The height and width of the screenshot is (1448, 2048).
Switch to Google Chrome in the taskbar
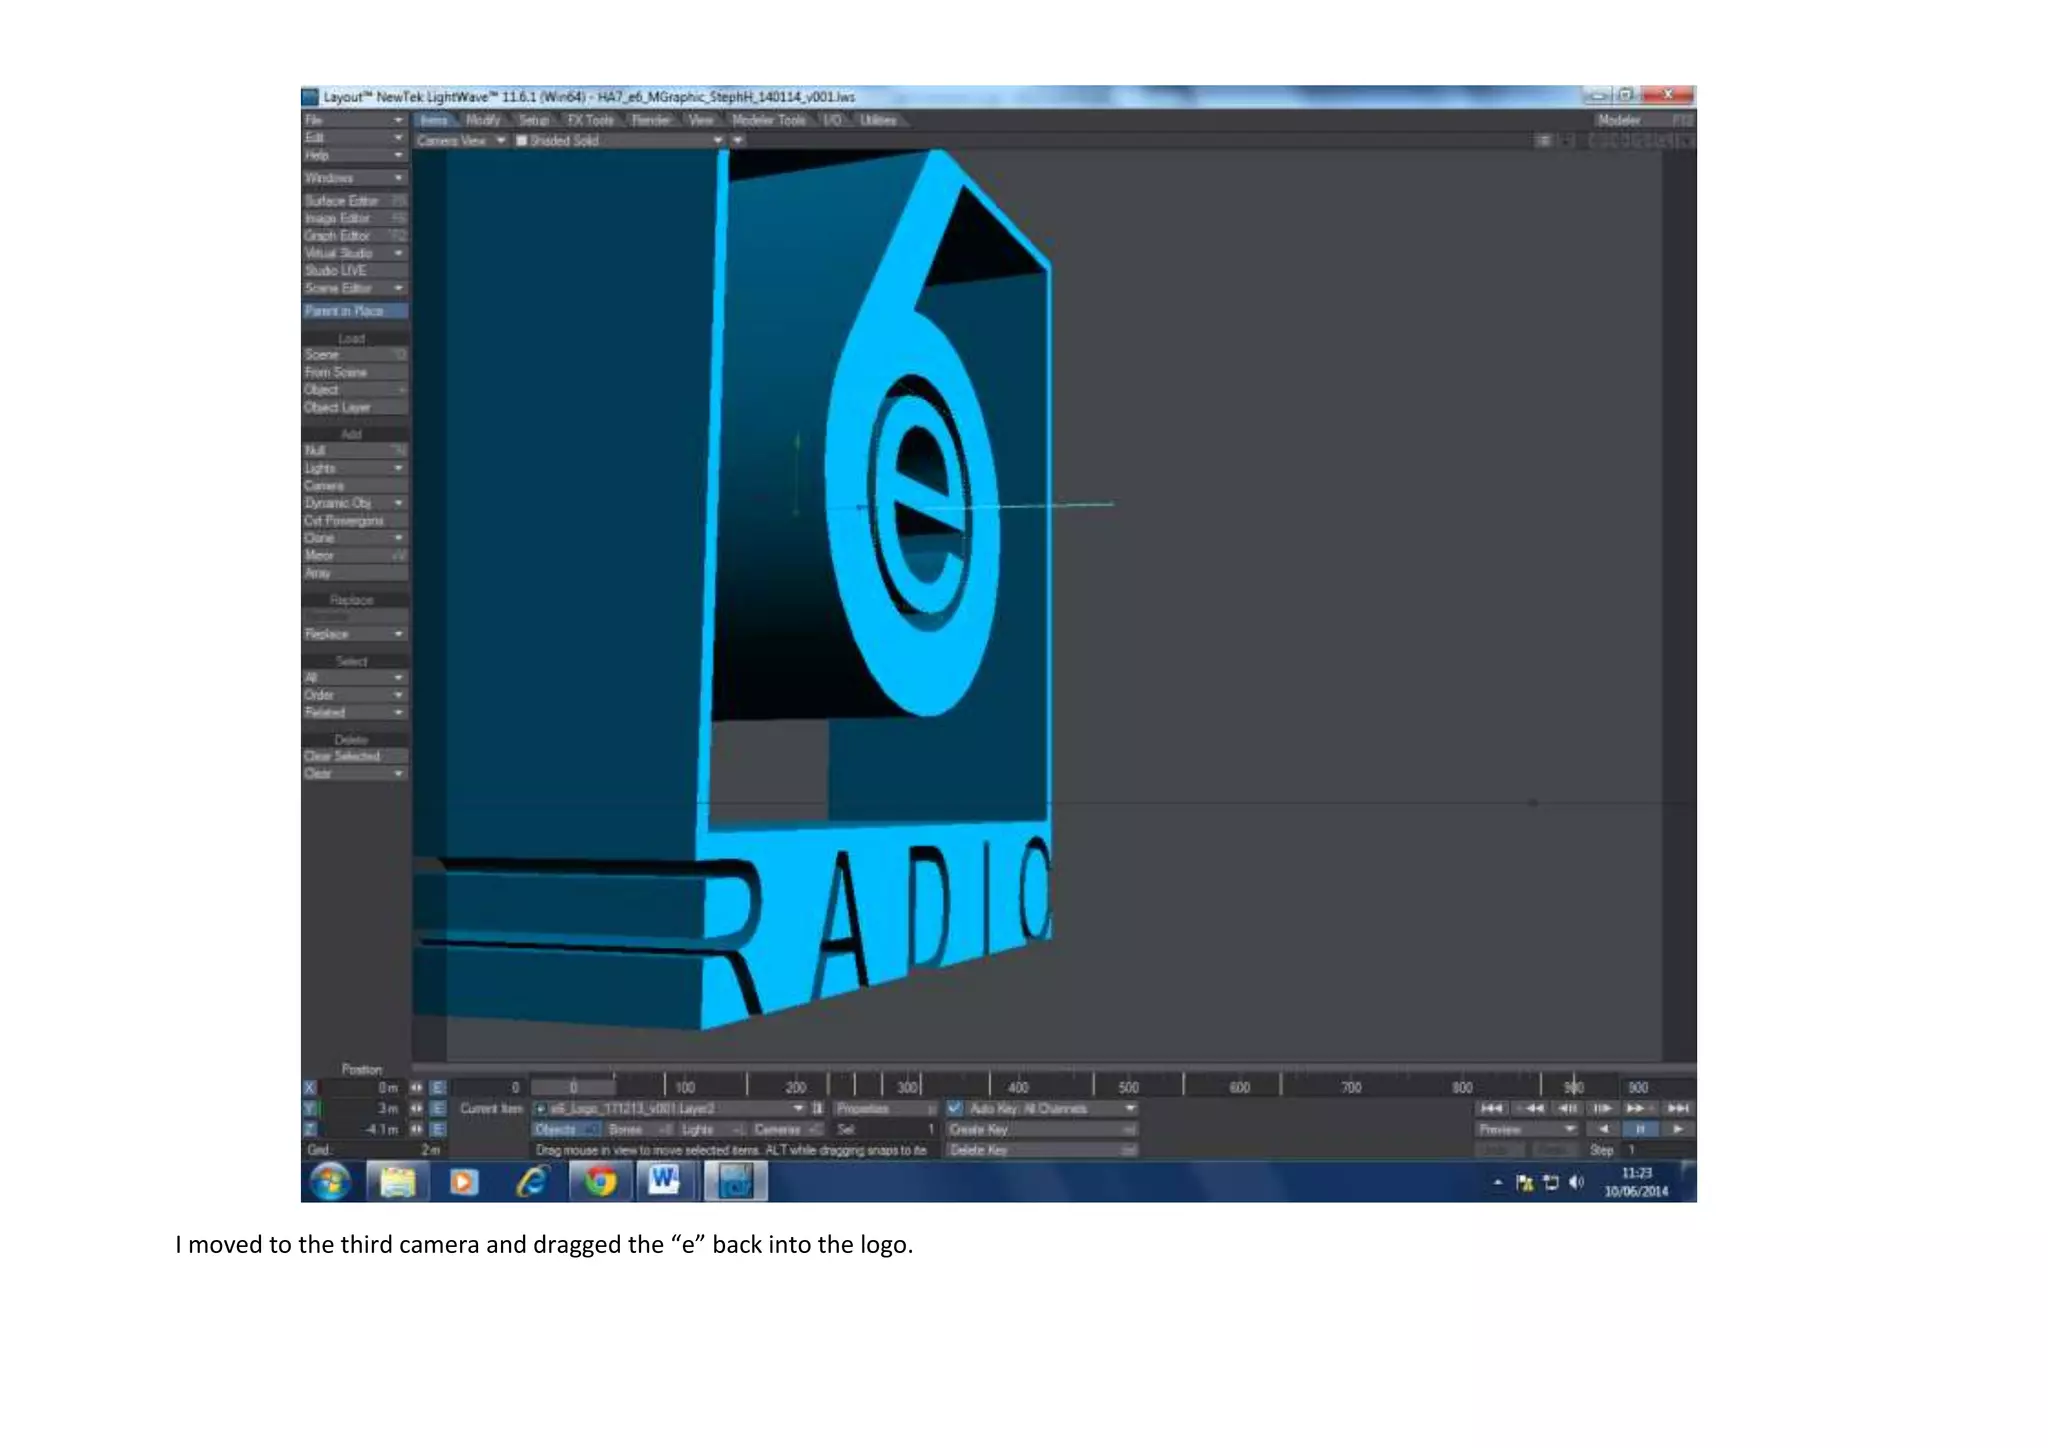click(600, 1182)
